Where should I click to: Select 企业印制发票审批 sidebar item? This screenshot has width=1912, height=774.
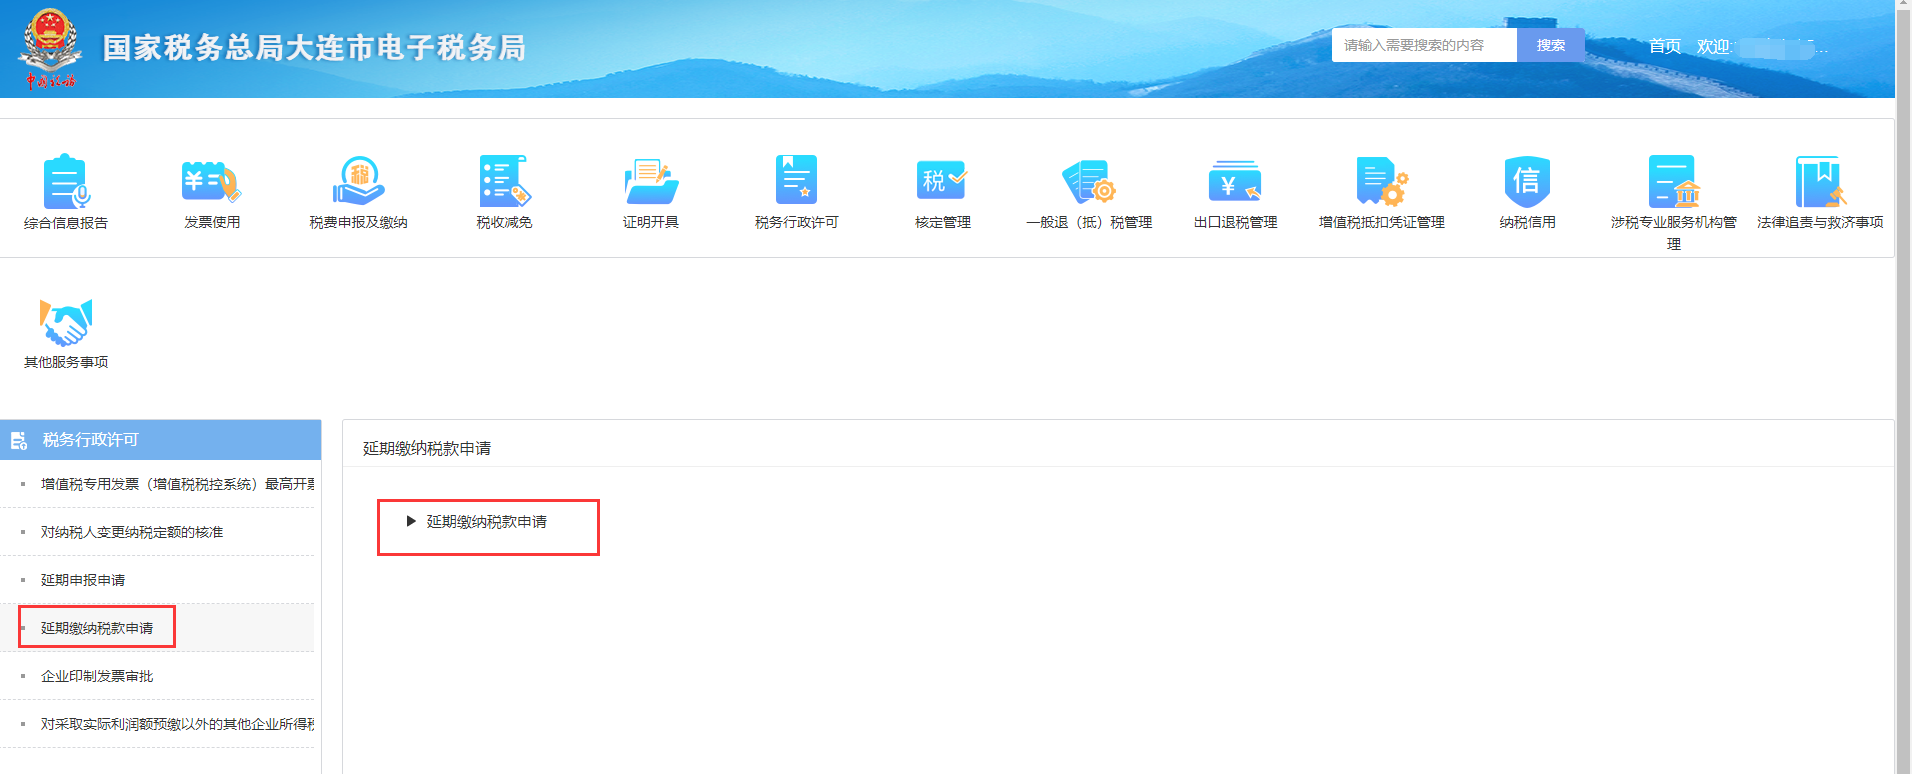click(97, 676)
